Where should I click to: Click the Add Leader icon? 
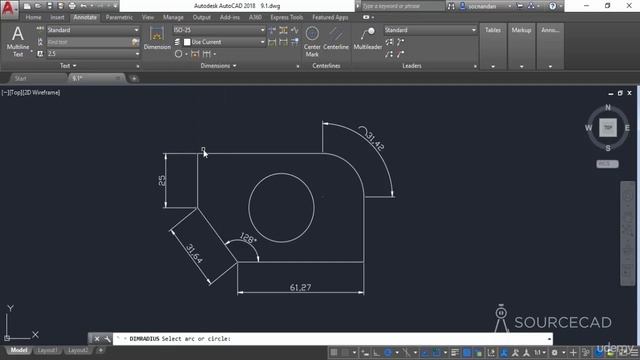(400, 42)
